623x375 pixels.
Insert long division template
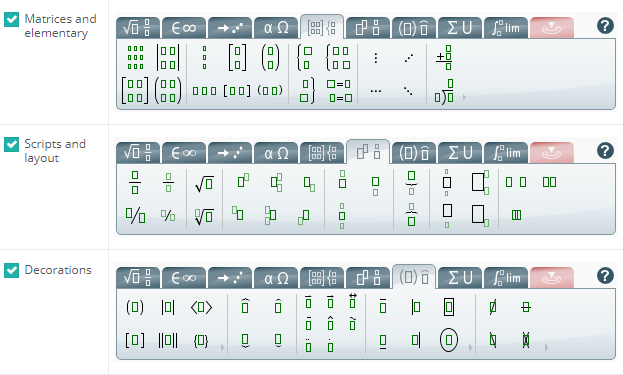(444, 91)
